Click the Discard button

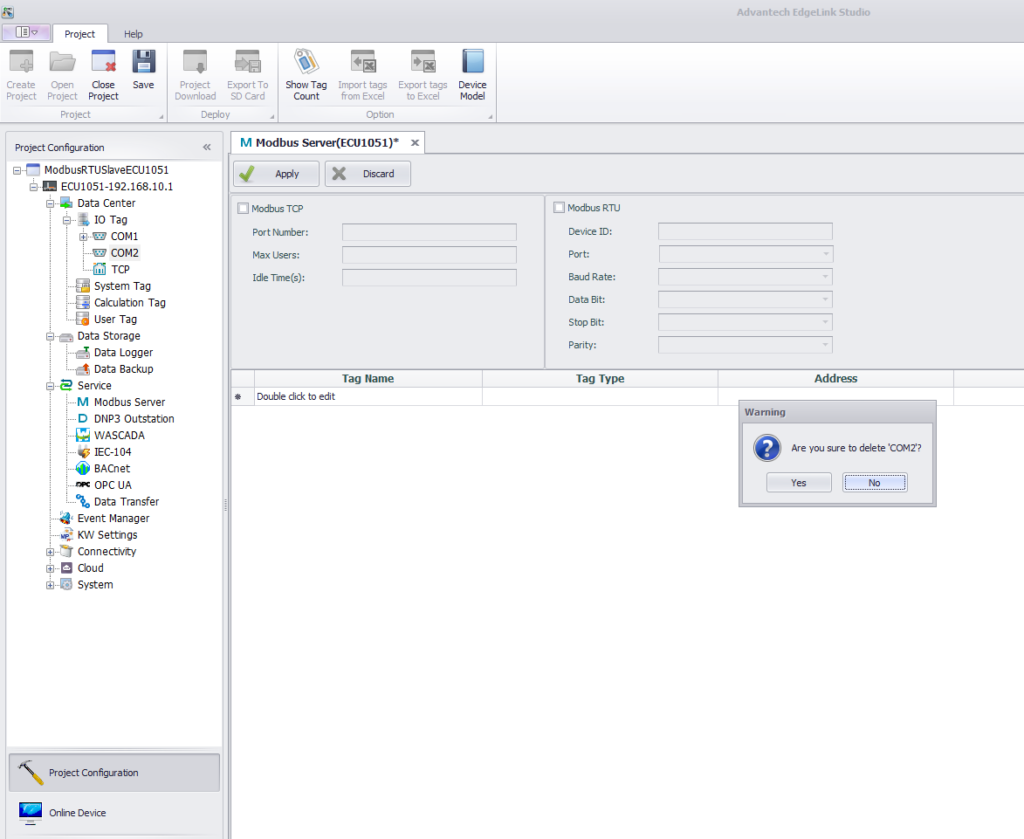[x=368, y=174]
